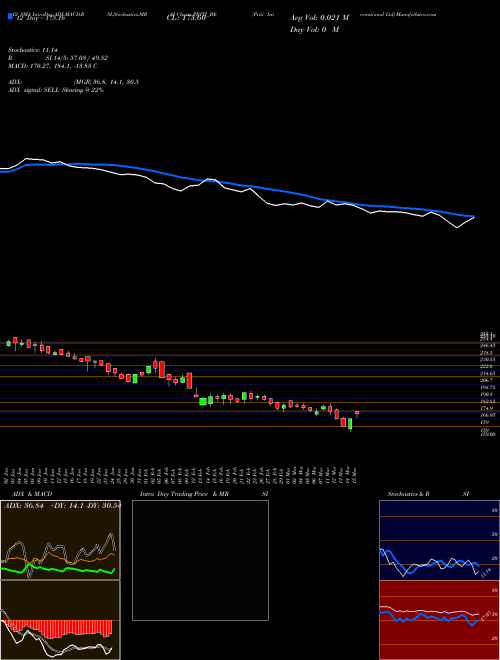Click the final red candlestick on the chart
Viewport: 500px width, 660px height.
click(x=357, y=413)
